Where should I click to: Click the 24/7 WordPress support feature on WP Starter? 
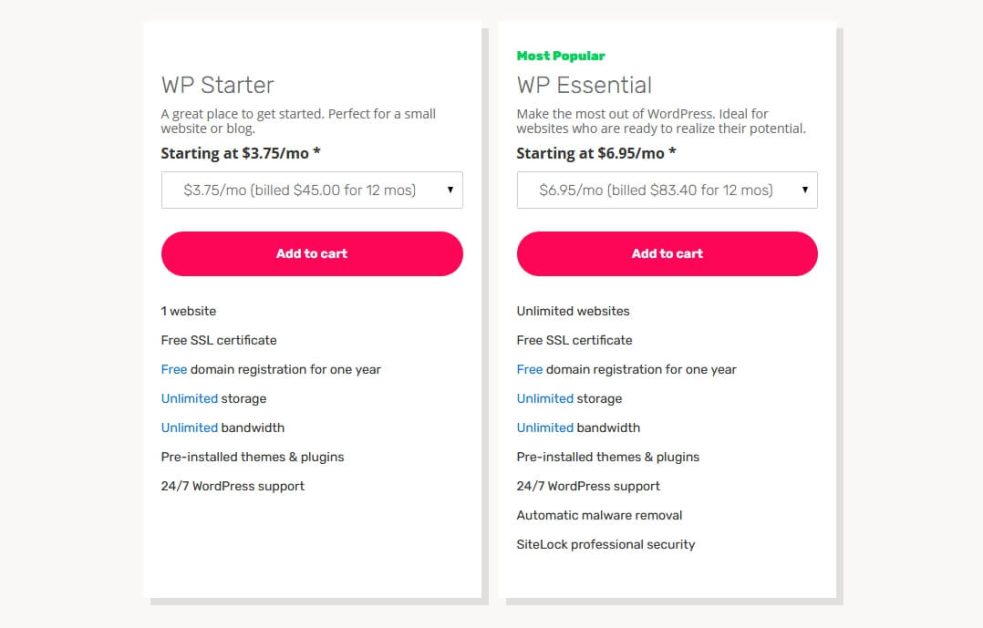click(233, 486)
